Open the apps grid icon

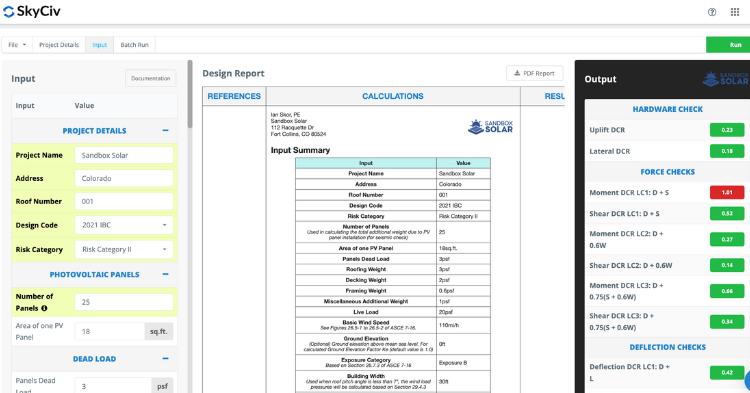coord(735,12)
